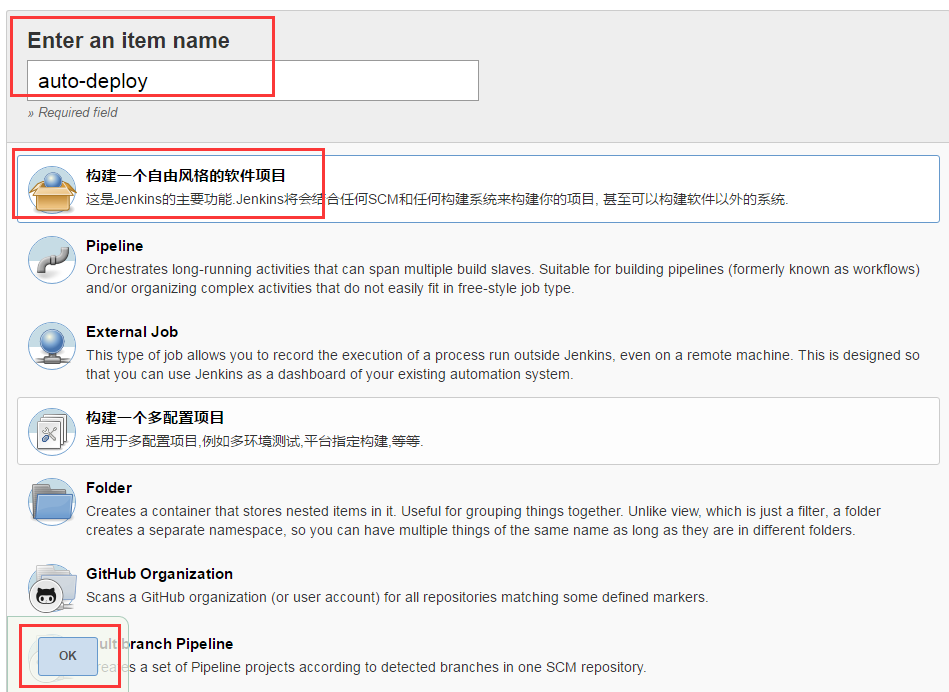Screen dimensions: 949x692
Task: Click description text 适用于多配置项目
Action: click(255, 441)
